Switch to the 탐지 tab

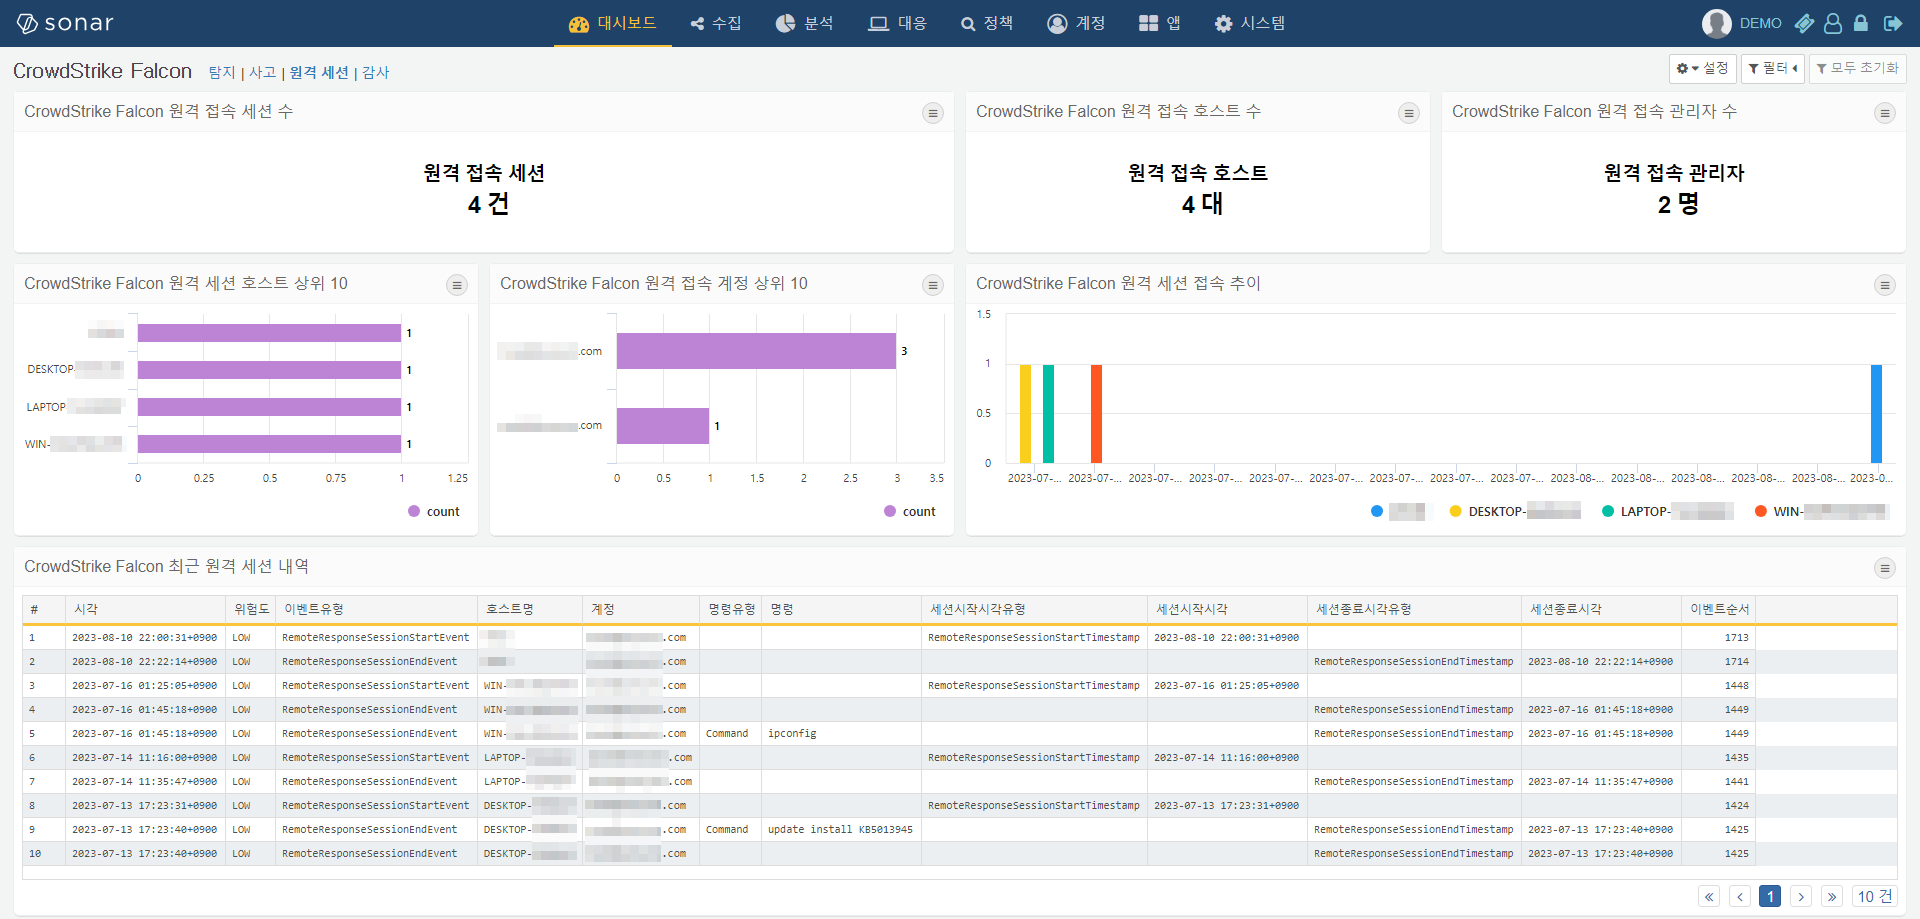(x=222, y=72)
